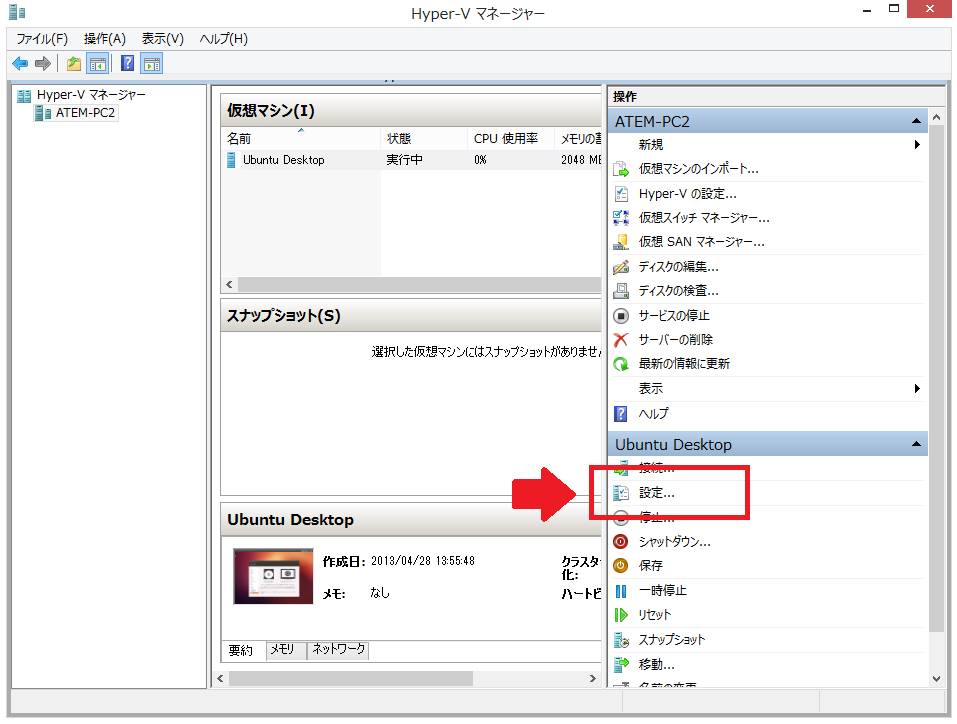Expand 新規 submenu arrow
Image resolution: width=957 pixels, height=724 pixels.
point(917,145)
